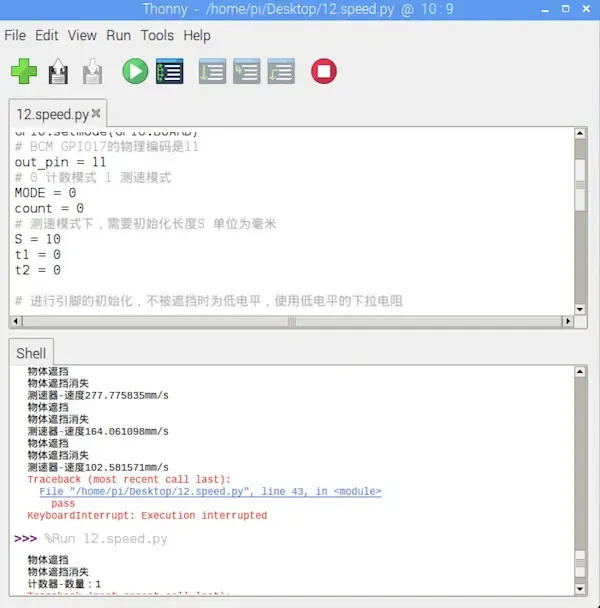600x608 pixels.
Task: Open the View menu
Action: [x=82, y=35]
